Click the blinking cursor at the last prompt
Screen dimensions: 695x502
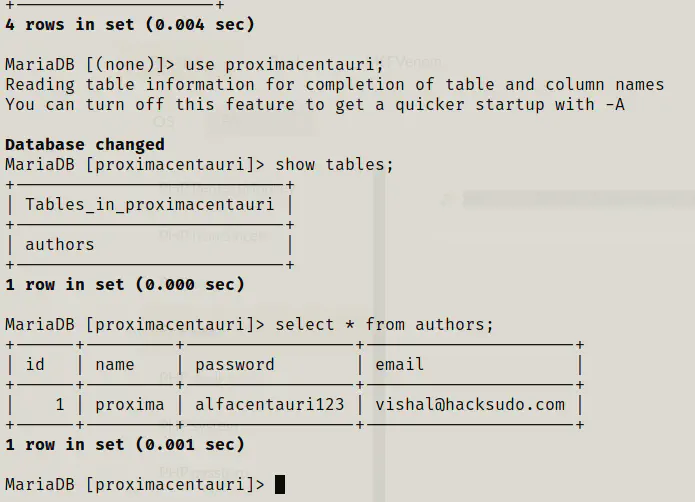pos(280,485)
